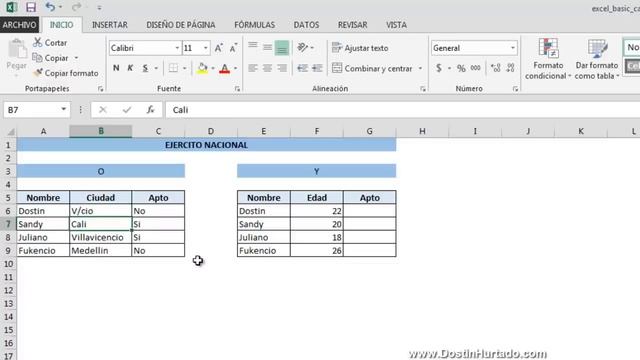Open the Alineación dialog launcher
This screenshot has width=640, height=360.
[423, 89]
